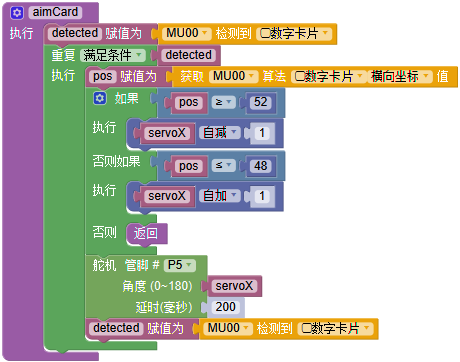Select the pos variable compared to 48

click(189, 166)
